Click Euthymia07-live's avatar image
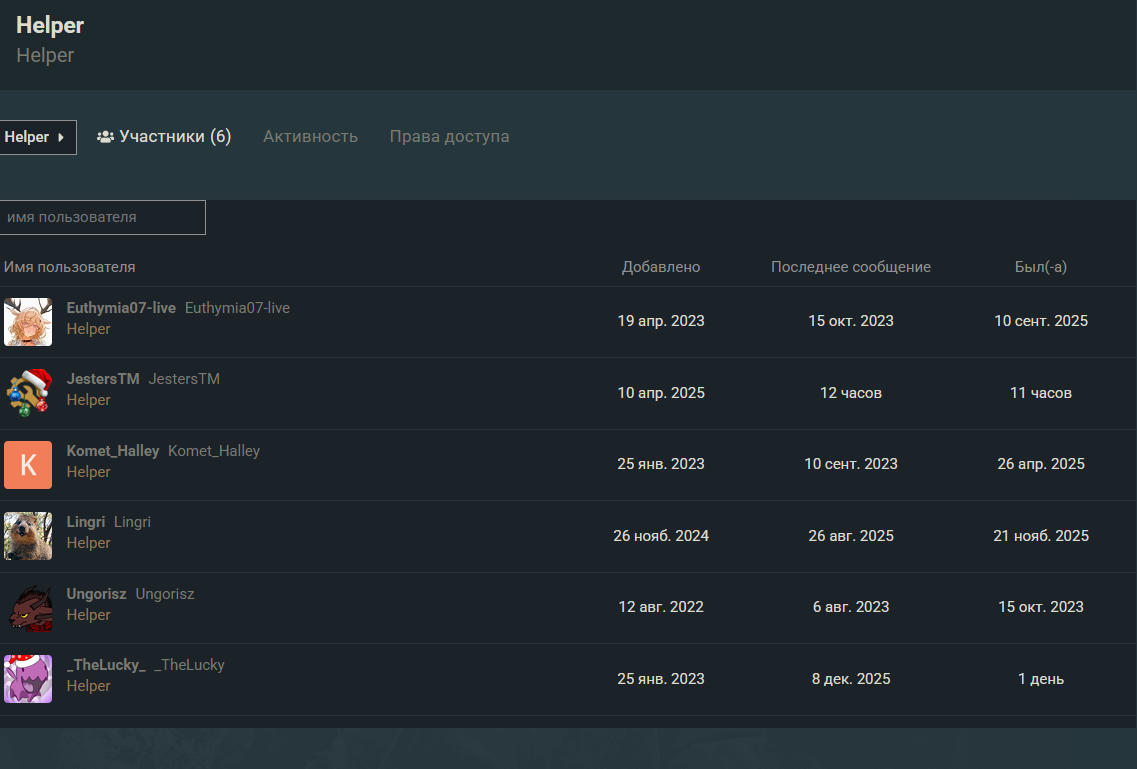 pos(28,322)
